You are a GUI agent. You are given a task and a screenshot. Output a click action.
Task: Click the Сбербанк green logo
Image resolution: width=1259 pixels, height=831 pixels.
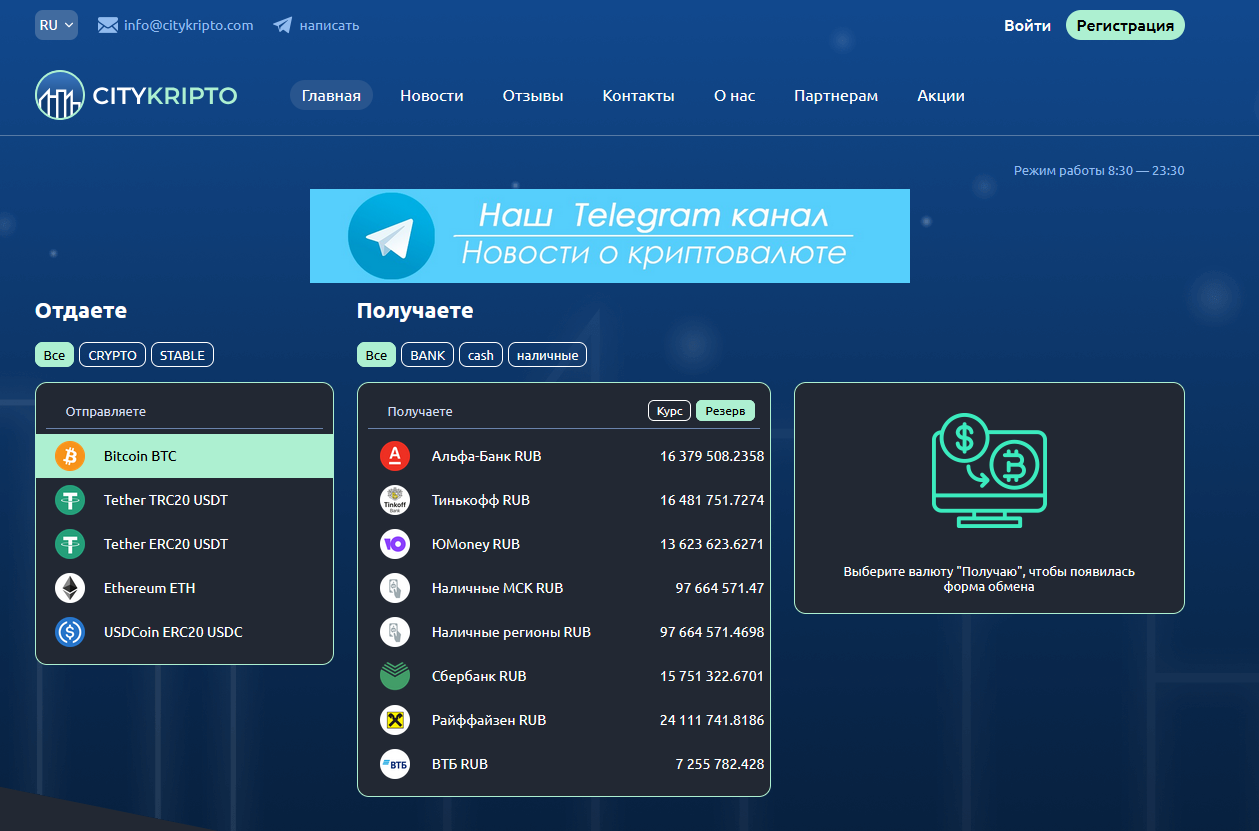(x=394, y=675)
